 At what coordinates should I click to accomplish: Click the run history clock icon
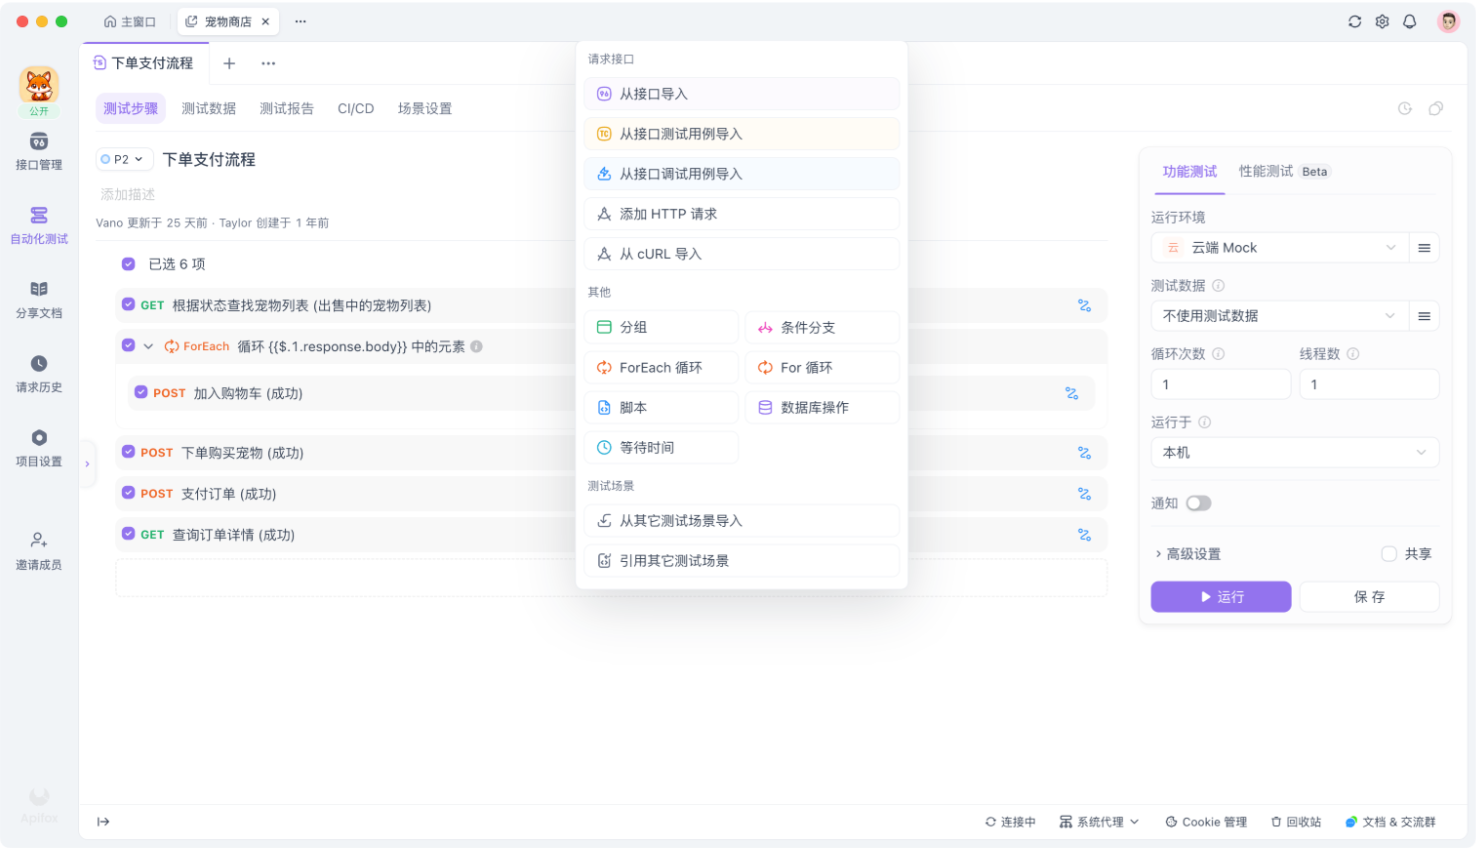[1404, 108]
